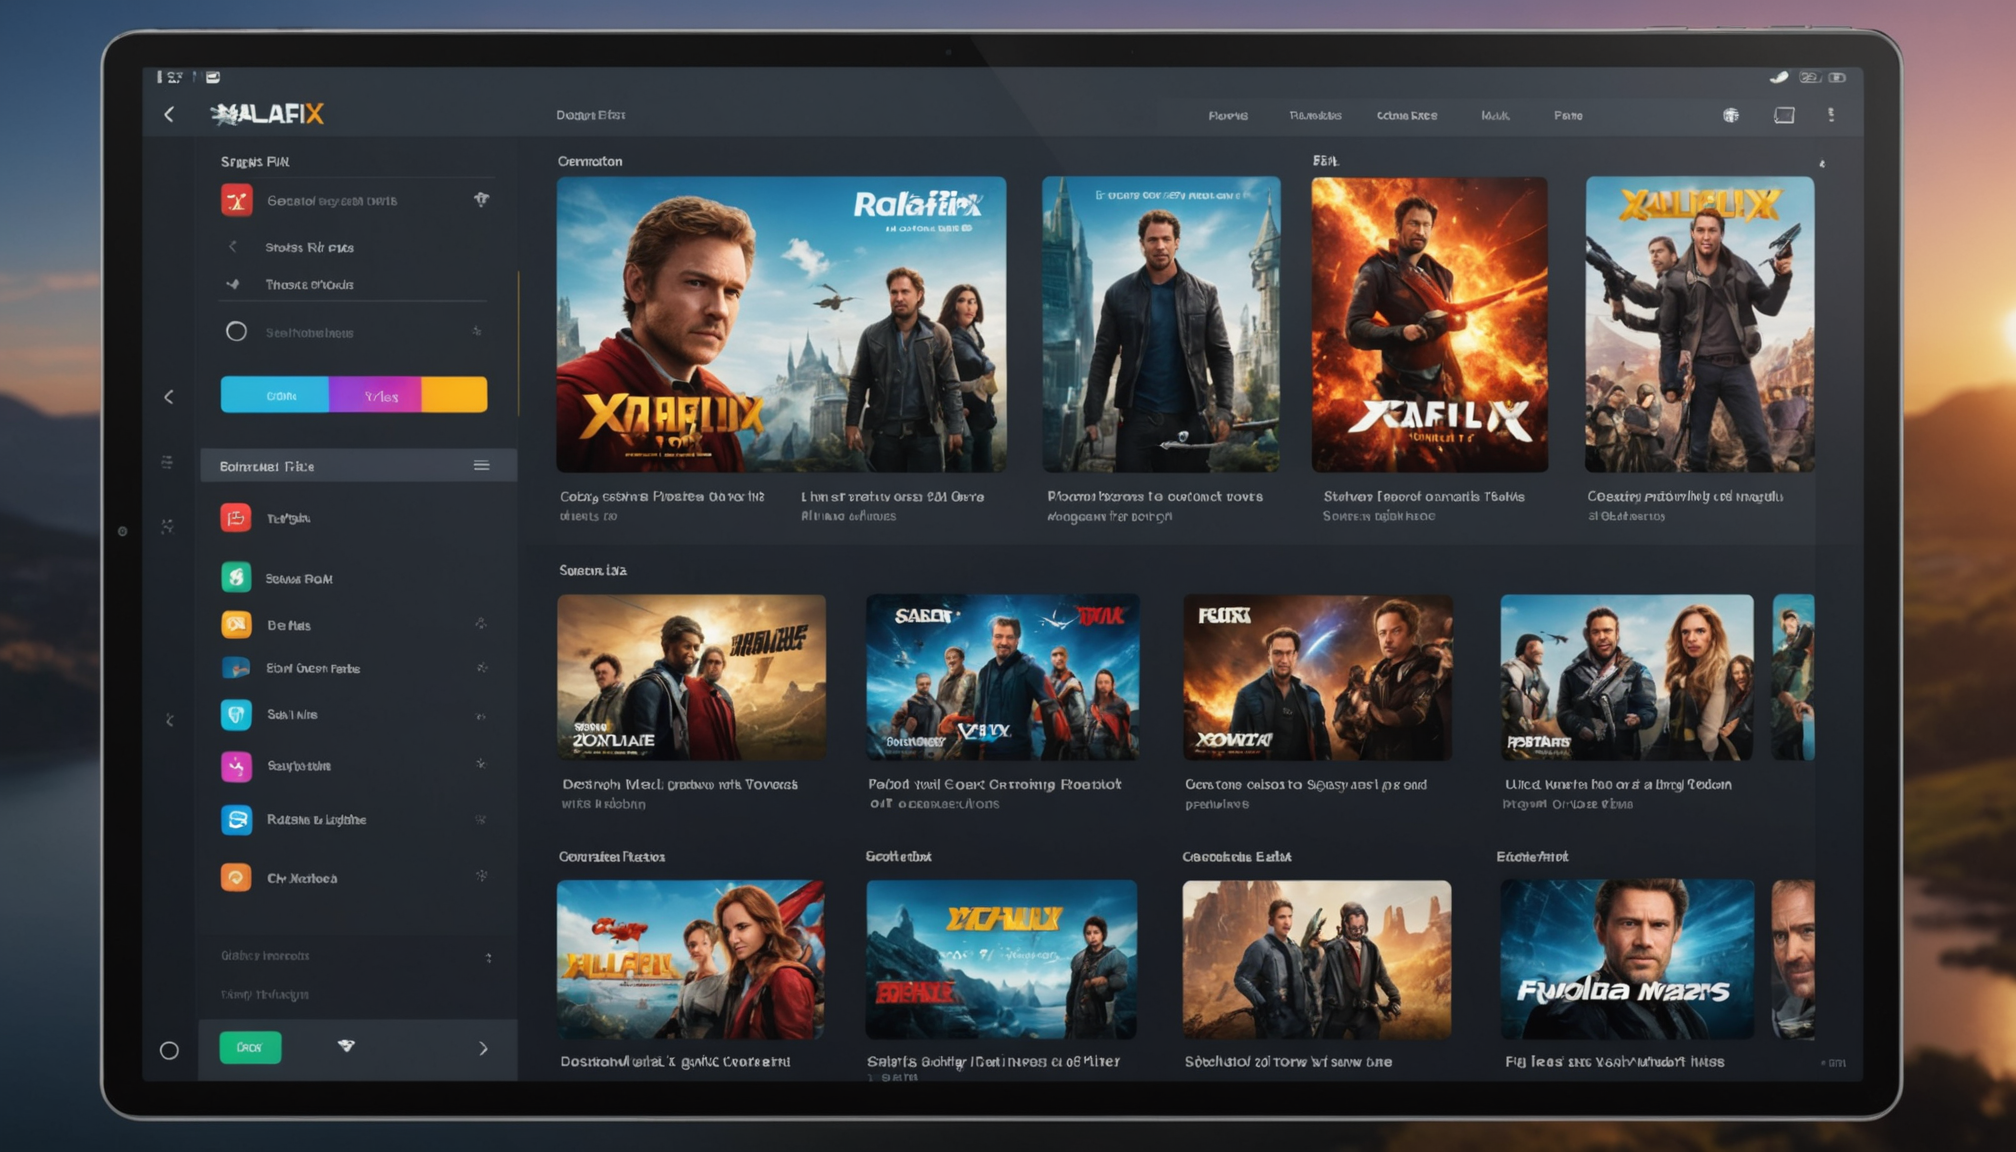Click the green button in the sidebar bottom bar
Image resolution: width=2016 pixels, height=1152 pixels.
[250, 1047]
